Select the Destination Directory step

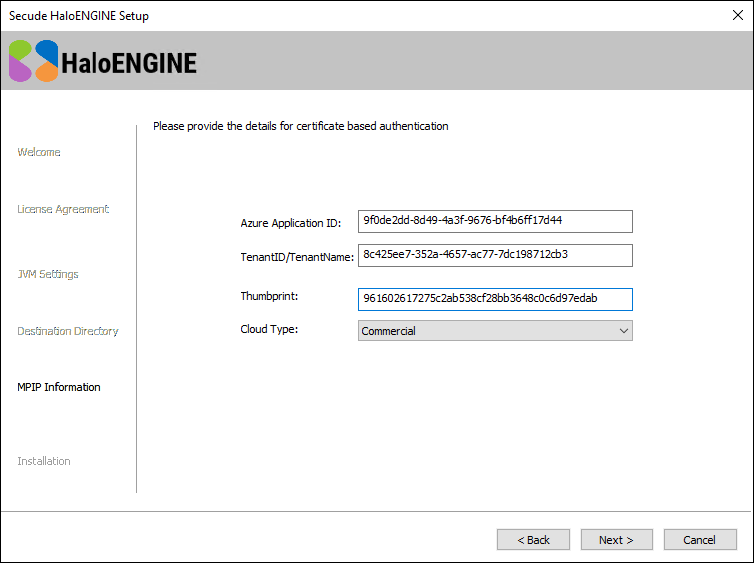68,331
